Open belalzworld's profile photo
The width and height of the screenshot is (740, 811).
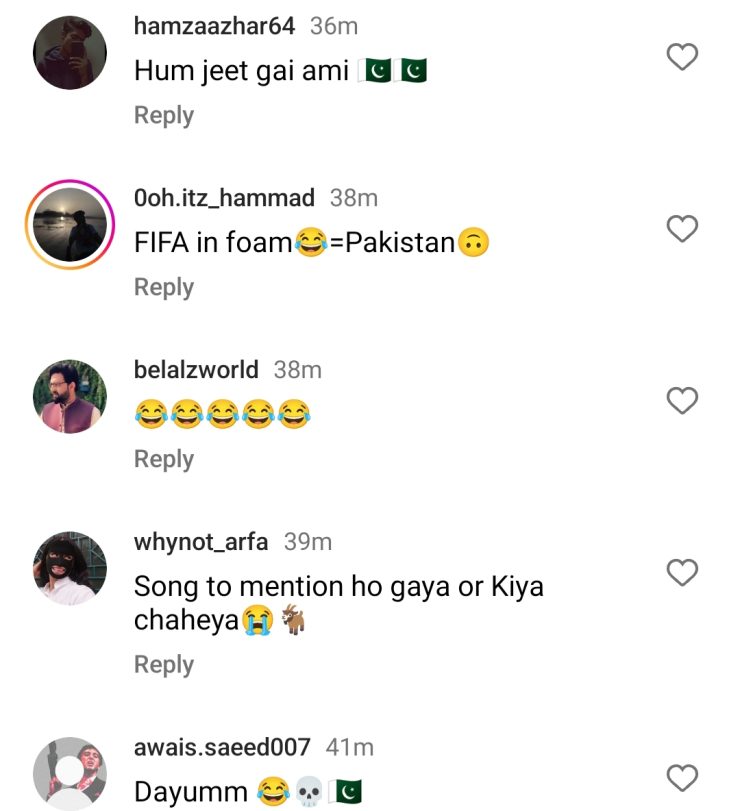click(x=70, y=397)
